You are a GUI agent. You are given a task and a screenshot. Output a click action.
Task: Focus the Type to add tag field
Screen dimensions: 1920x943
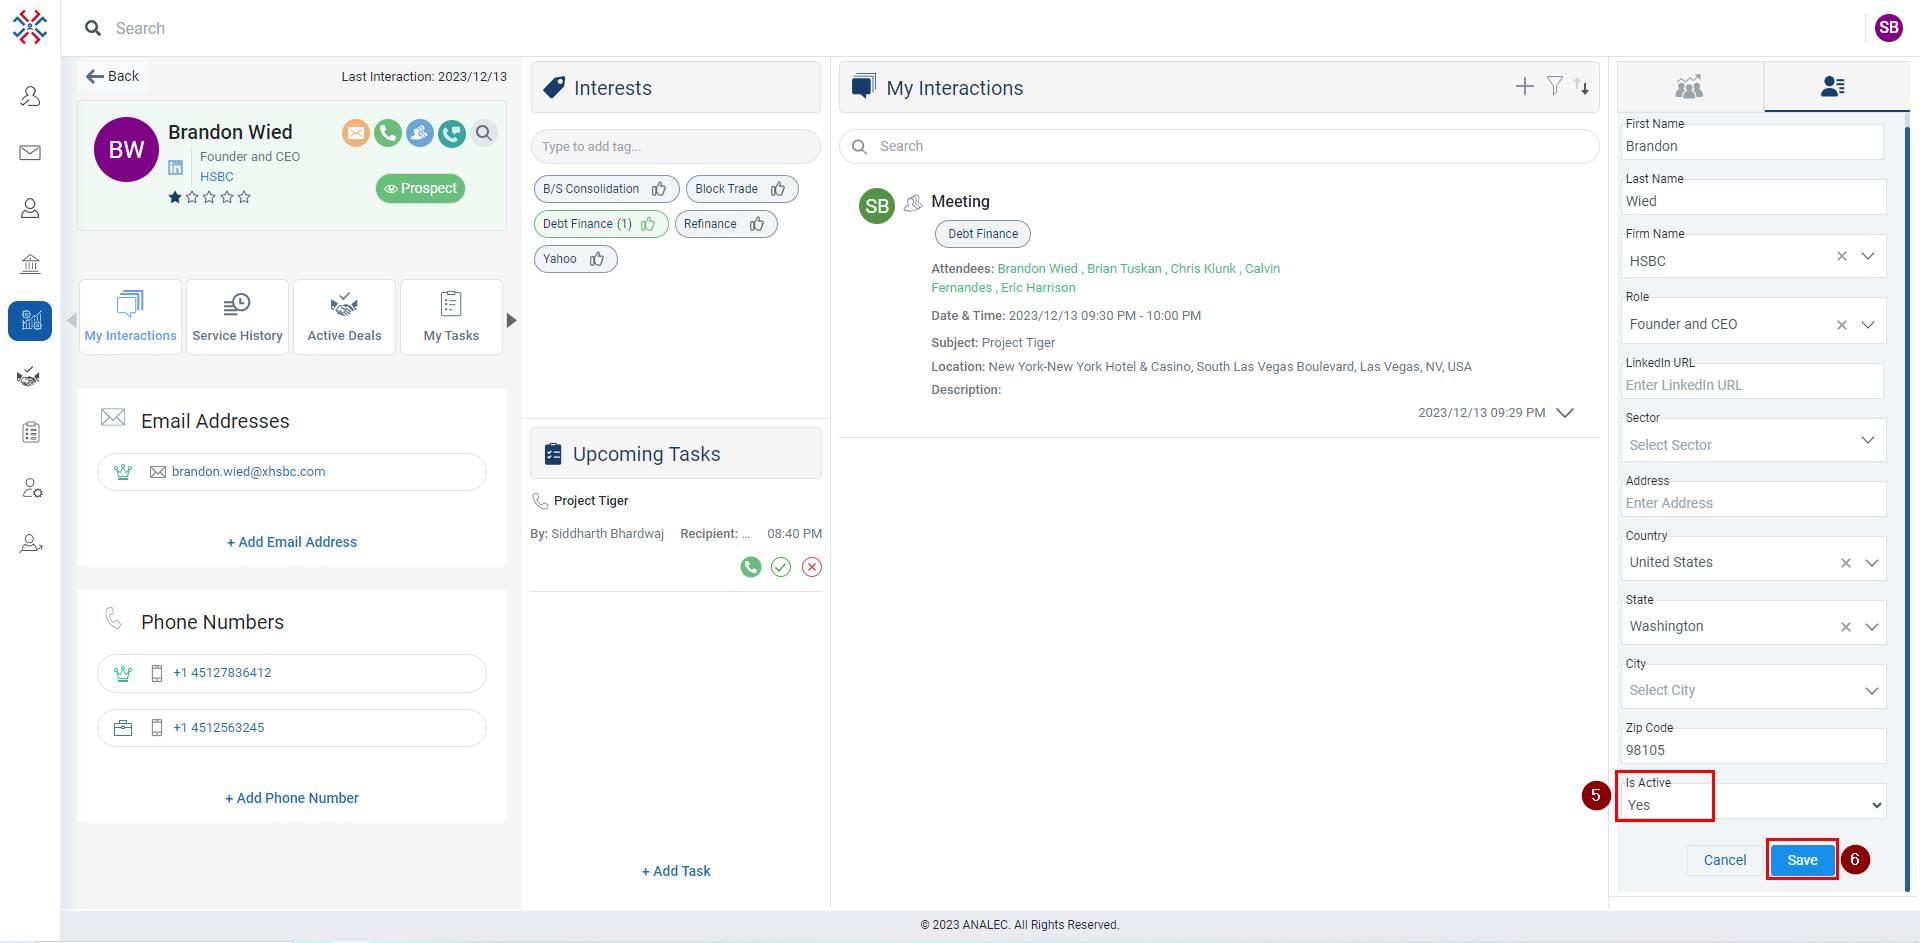click(676, 147)
